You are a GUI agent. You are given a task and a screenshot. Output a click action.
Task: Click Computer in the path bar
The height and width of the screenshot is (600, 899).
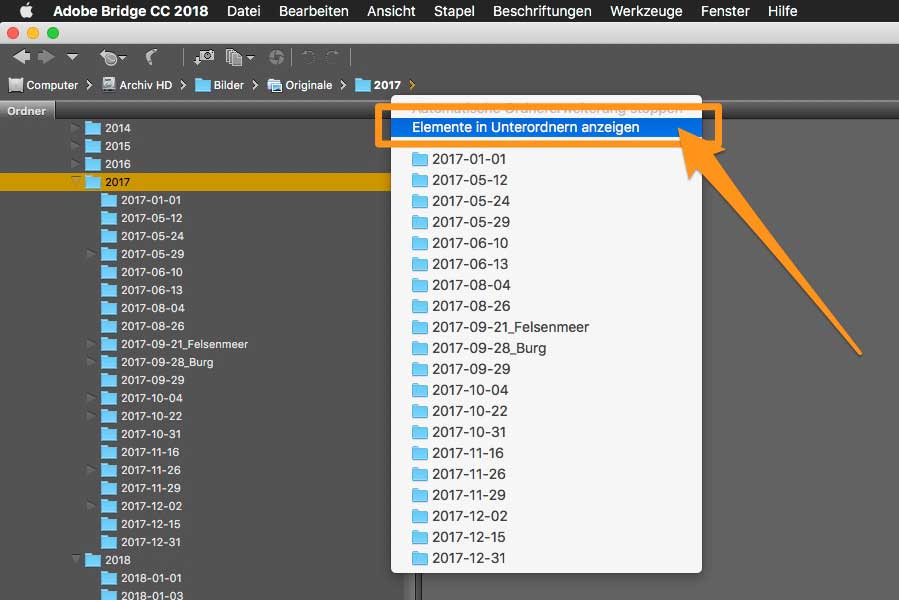tap(44, 85)
